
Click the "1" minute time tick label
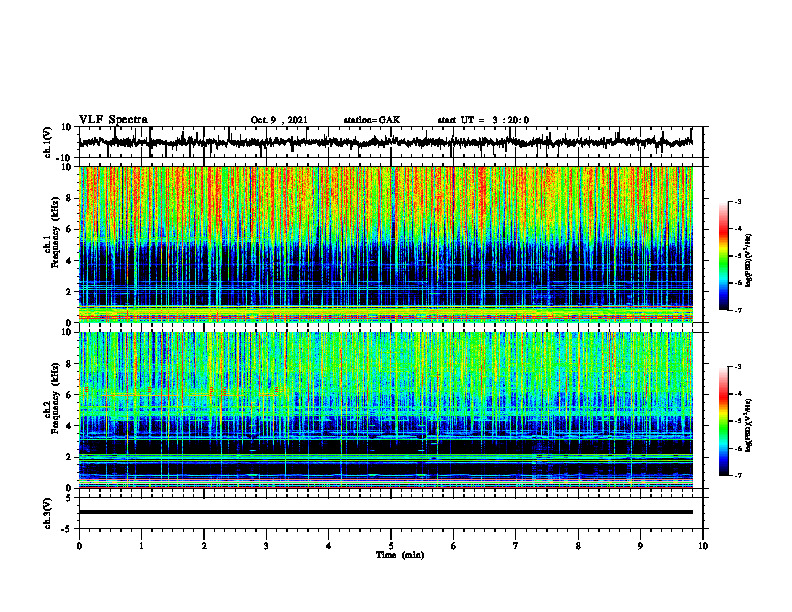click(x=141, y=546)
